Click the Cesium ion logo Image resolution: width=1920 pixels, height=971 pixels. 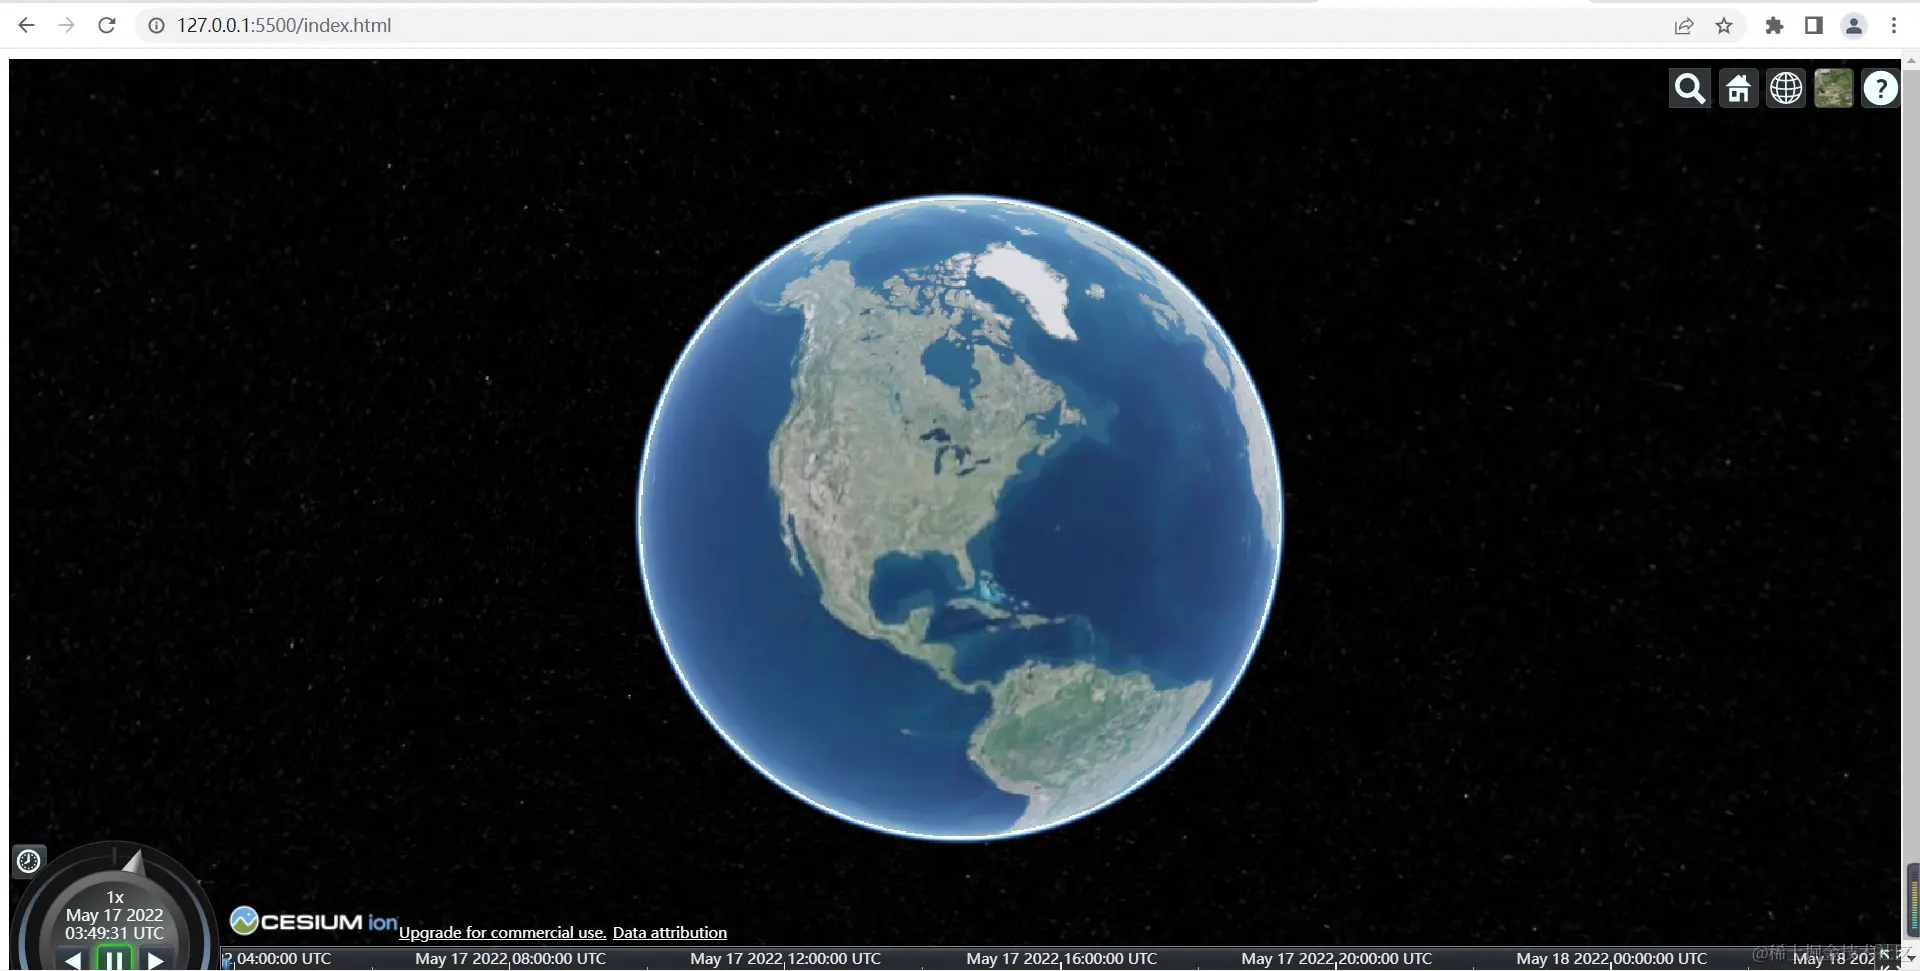(x=314, y=921)
